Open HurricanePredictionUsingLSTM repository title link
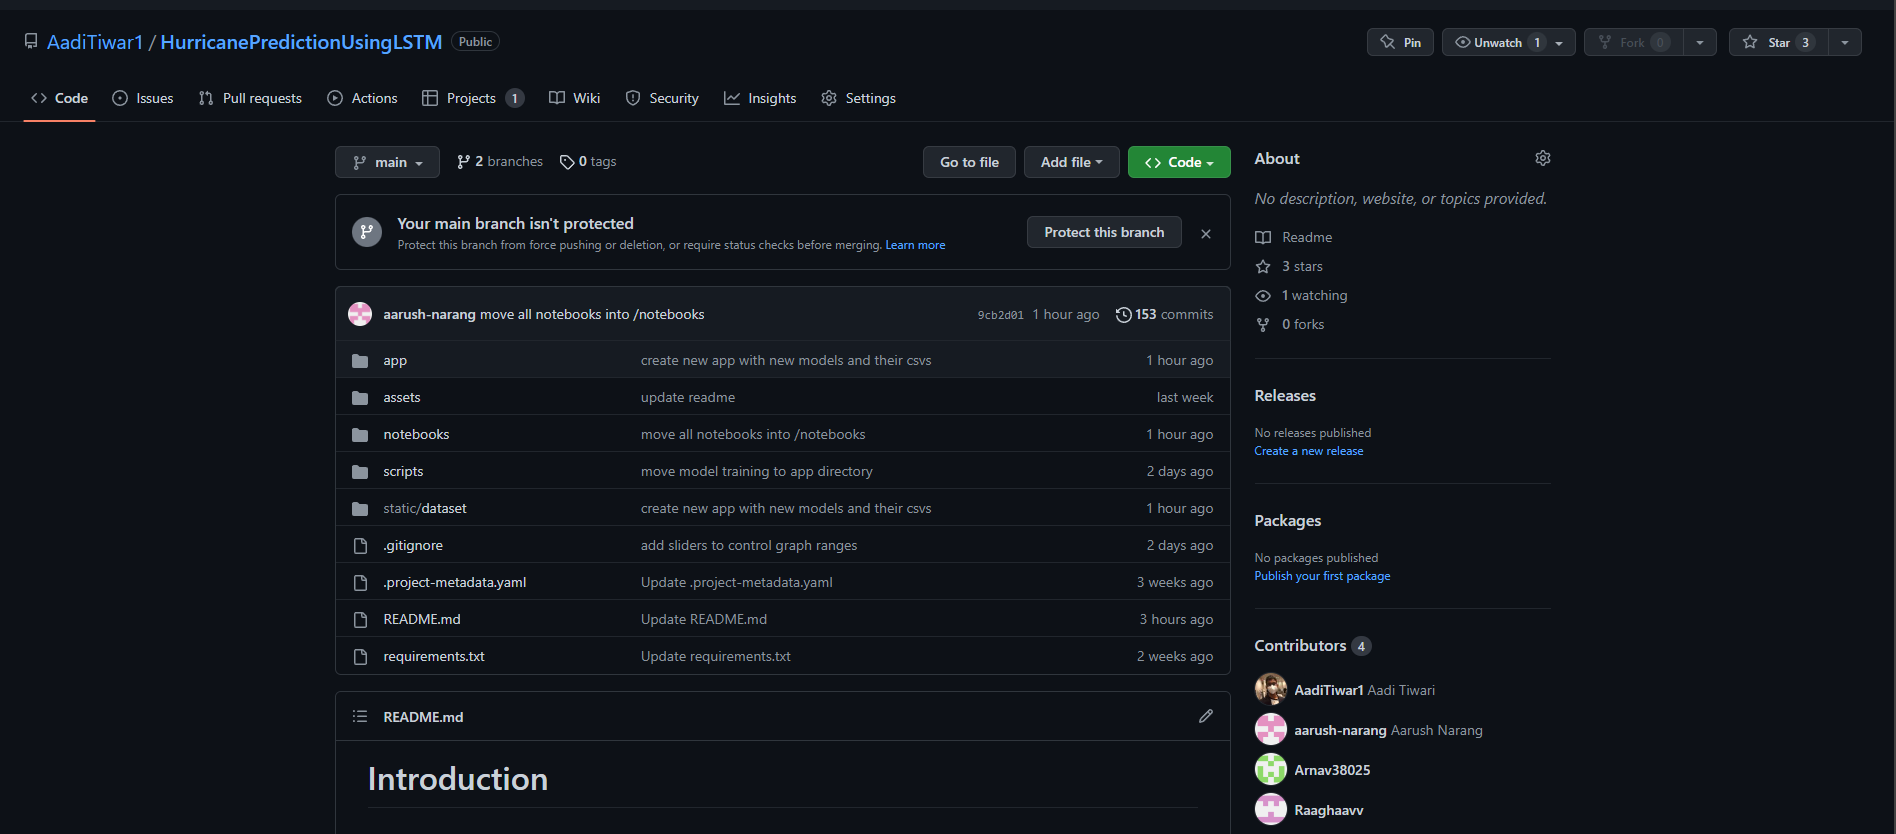This screenshot has width=1896, height=834. [x=301, y=42]
